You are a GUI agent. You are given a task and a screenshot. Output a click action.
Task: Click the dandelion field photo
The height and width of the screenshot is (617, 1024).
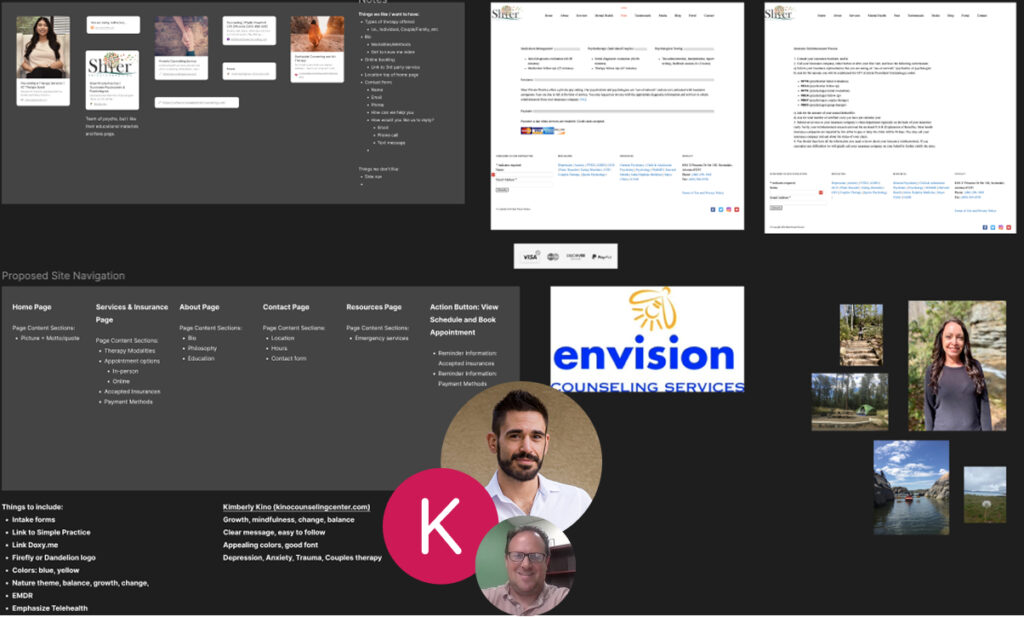tap(984, 493)
